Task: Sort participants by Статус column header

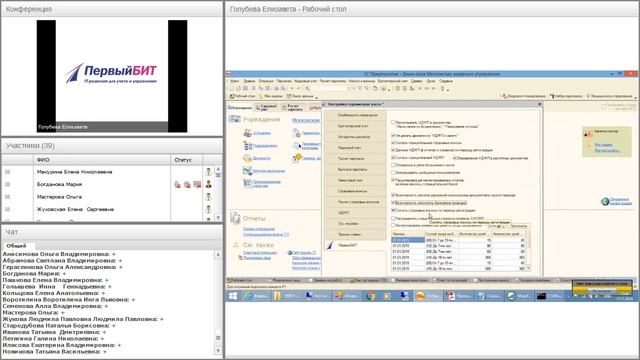Action: (x=187, y=160)
